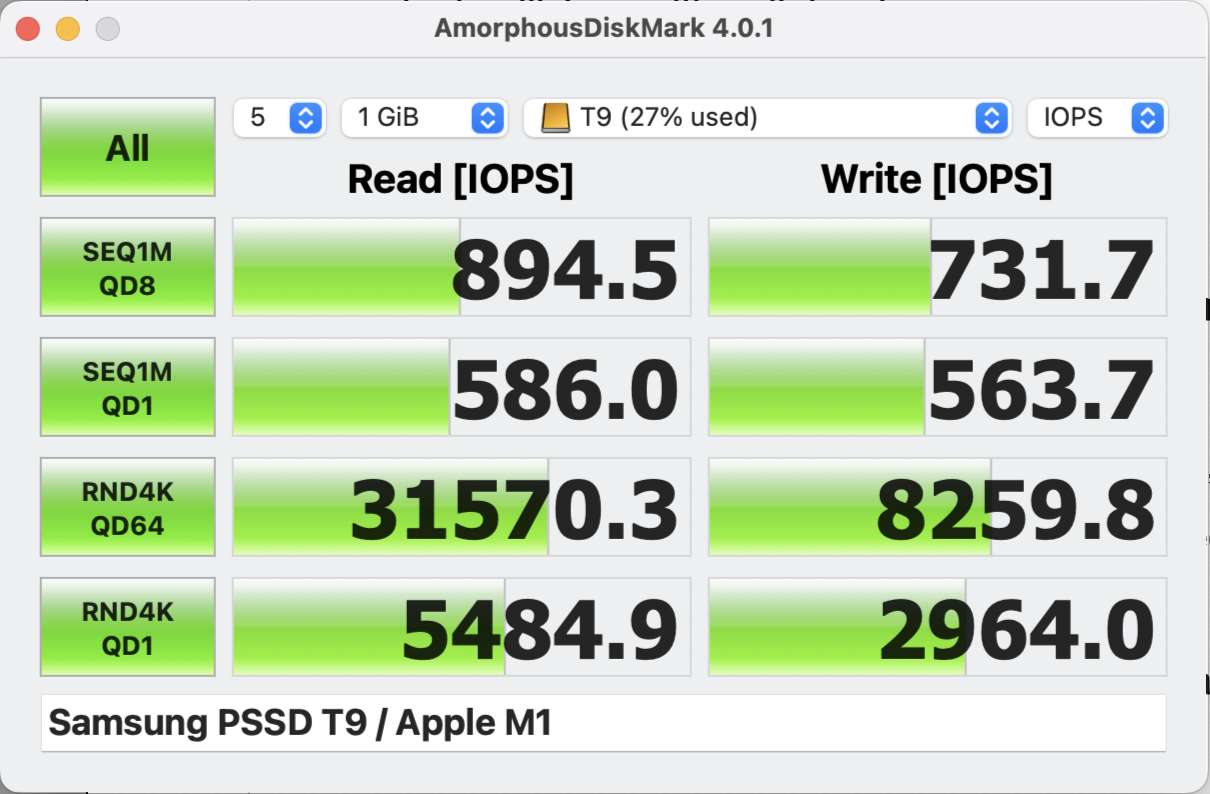Click the RND4K QD64 write result 8259.8
1210x794 pixels.
(937, 507)
